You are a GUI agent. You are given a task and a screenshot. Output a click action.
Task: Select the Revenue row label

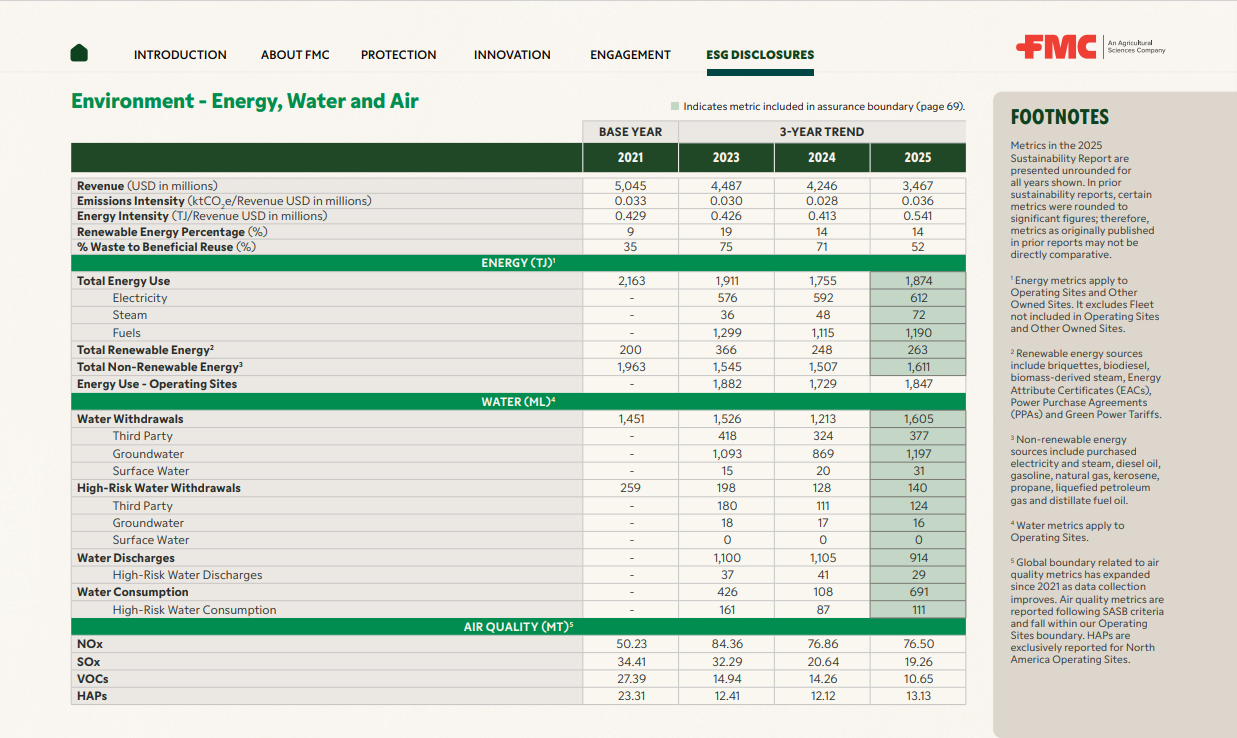(x=147, y=186)
